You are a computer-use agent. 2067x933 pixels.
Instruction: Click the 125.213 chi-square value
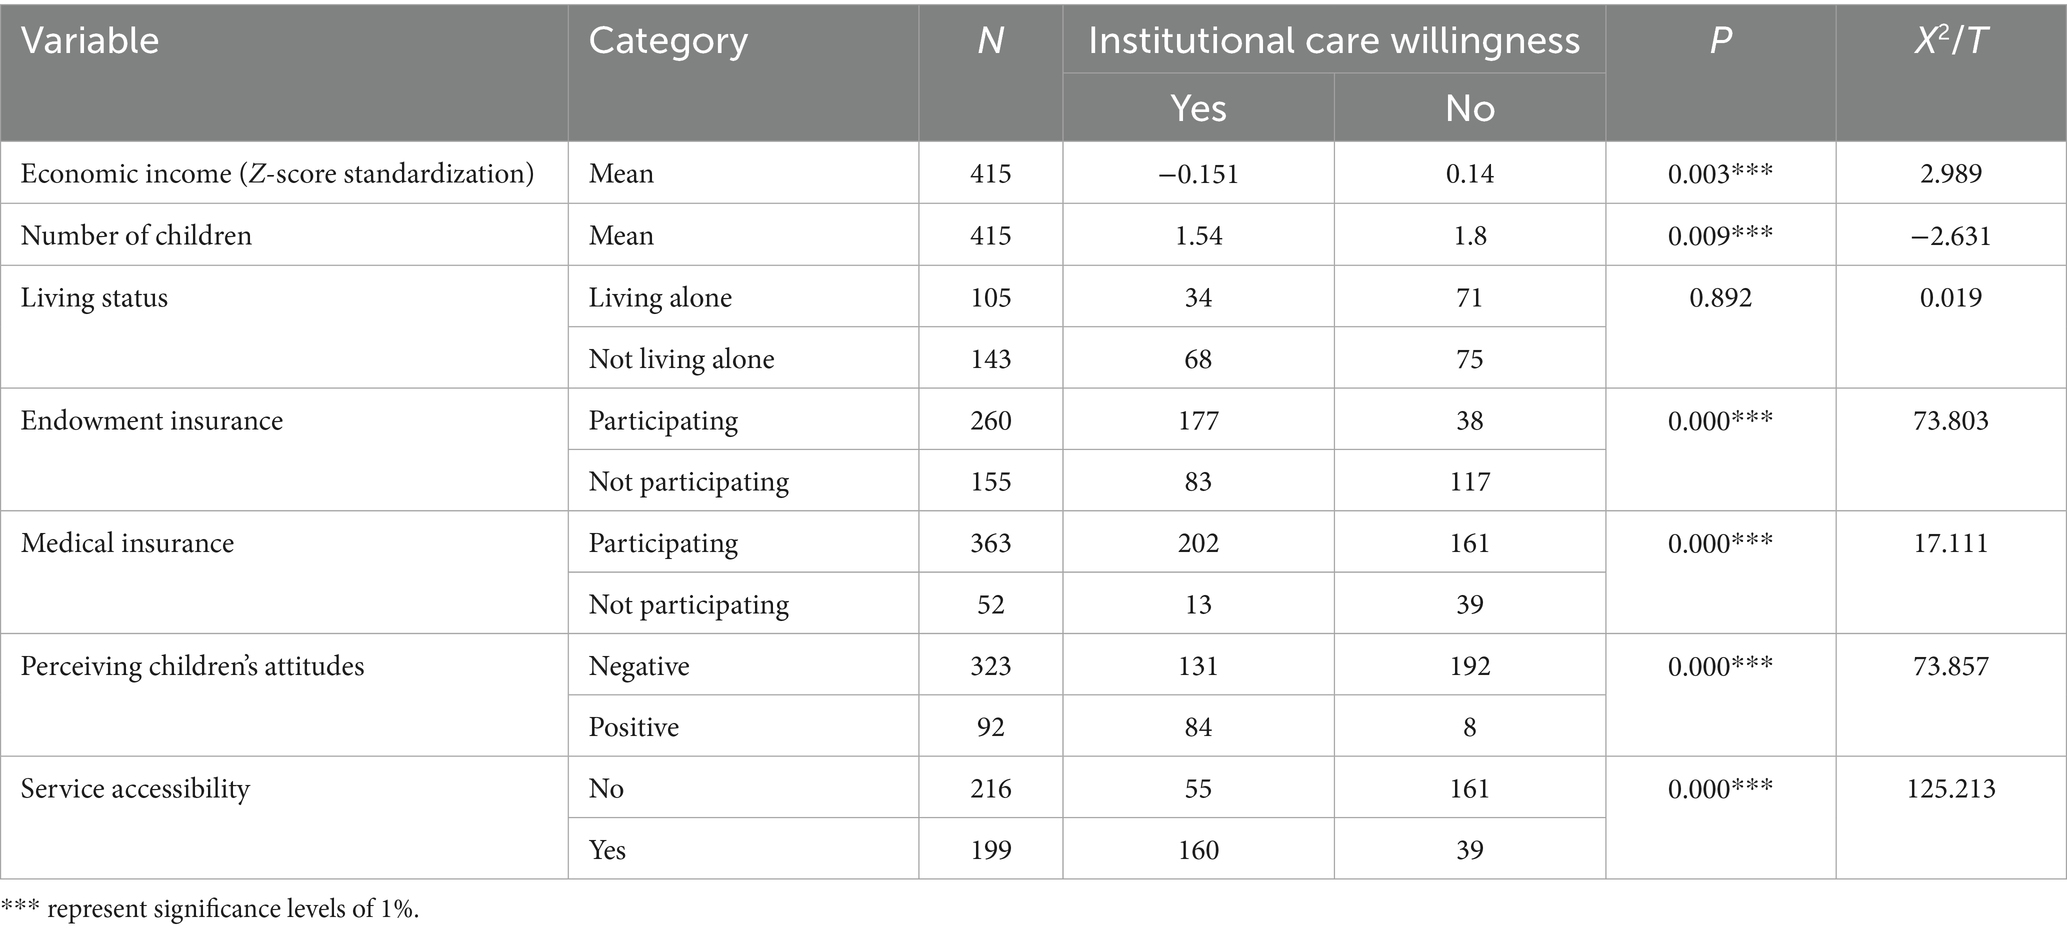[1950, 790]
